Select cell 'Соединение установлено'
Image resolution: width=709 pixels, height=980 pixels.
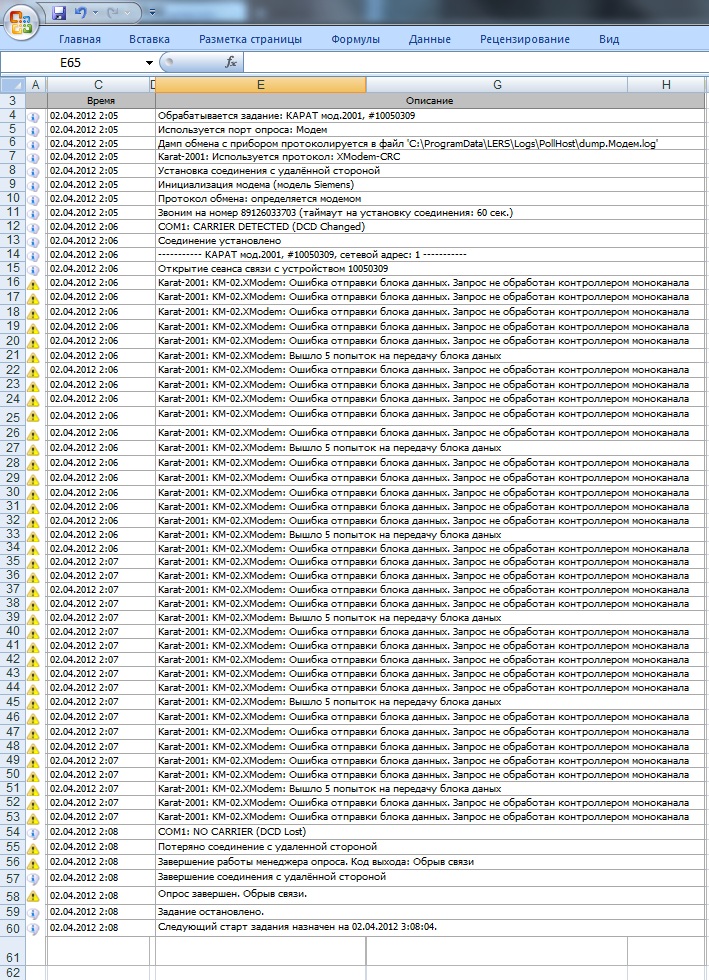click(430, 240)
